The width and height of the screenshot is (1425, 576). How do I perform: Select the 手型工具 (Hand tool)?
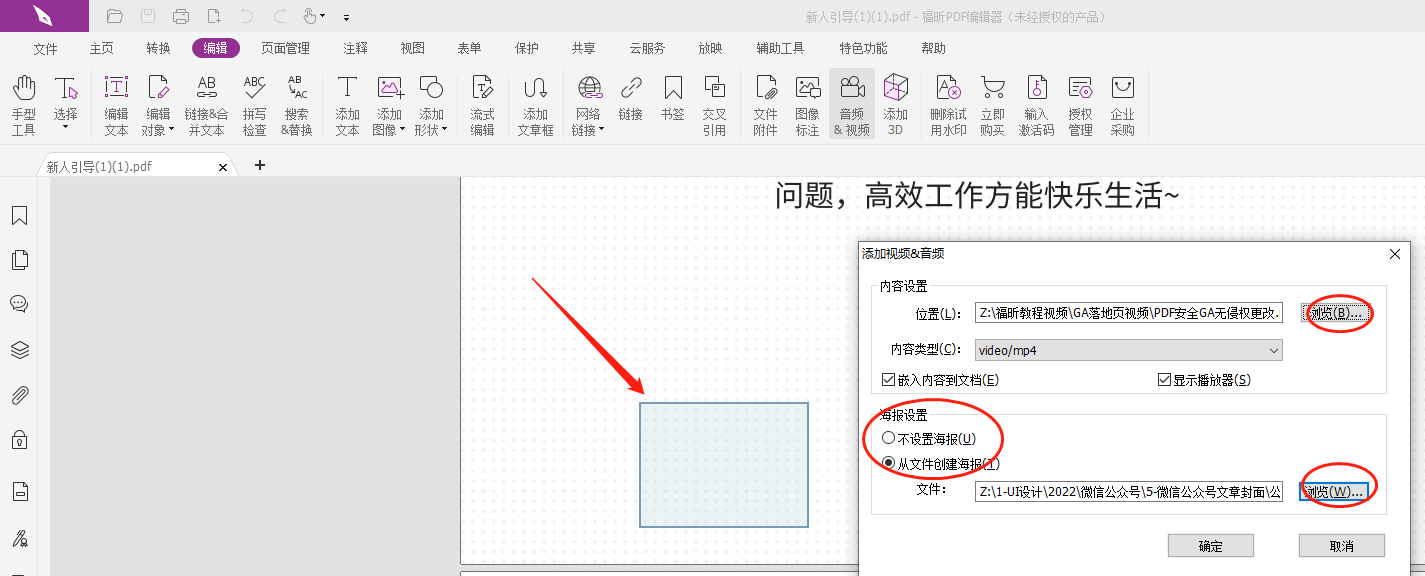[x=22, y=103]
